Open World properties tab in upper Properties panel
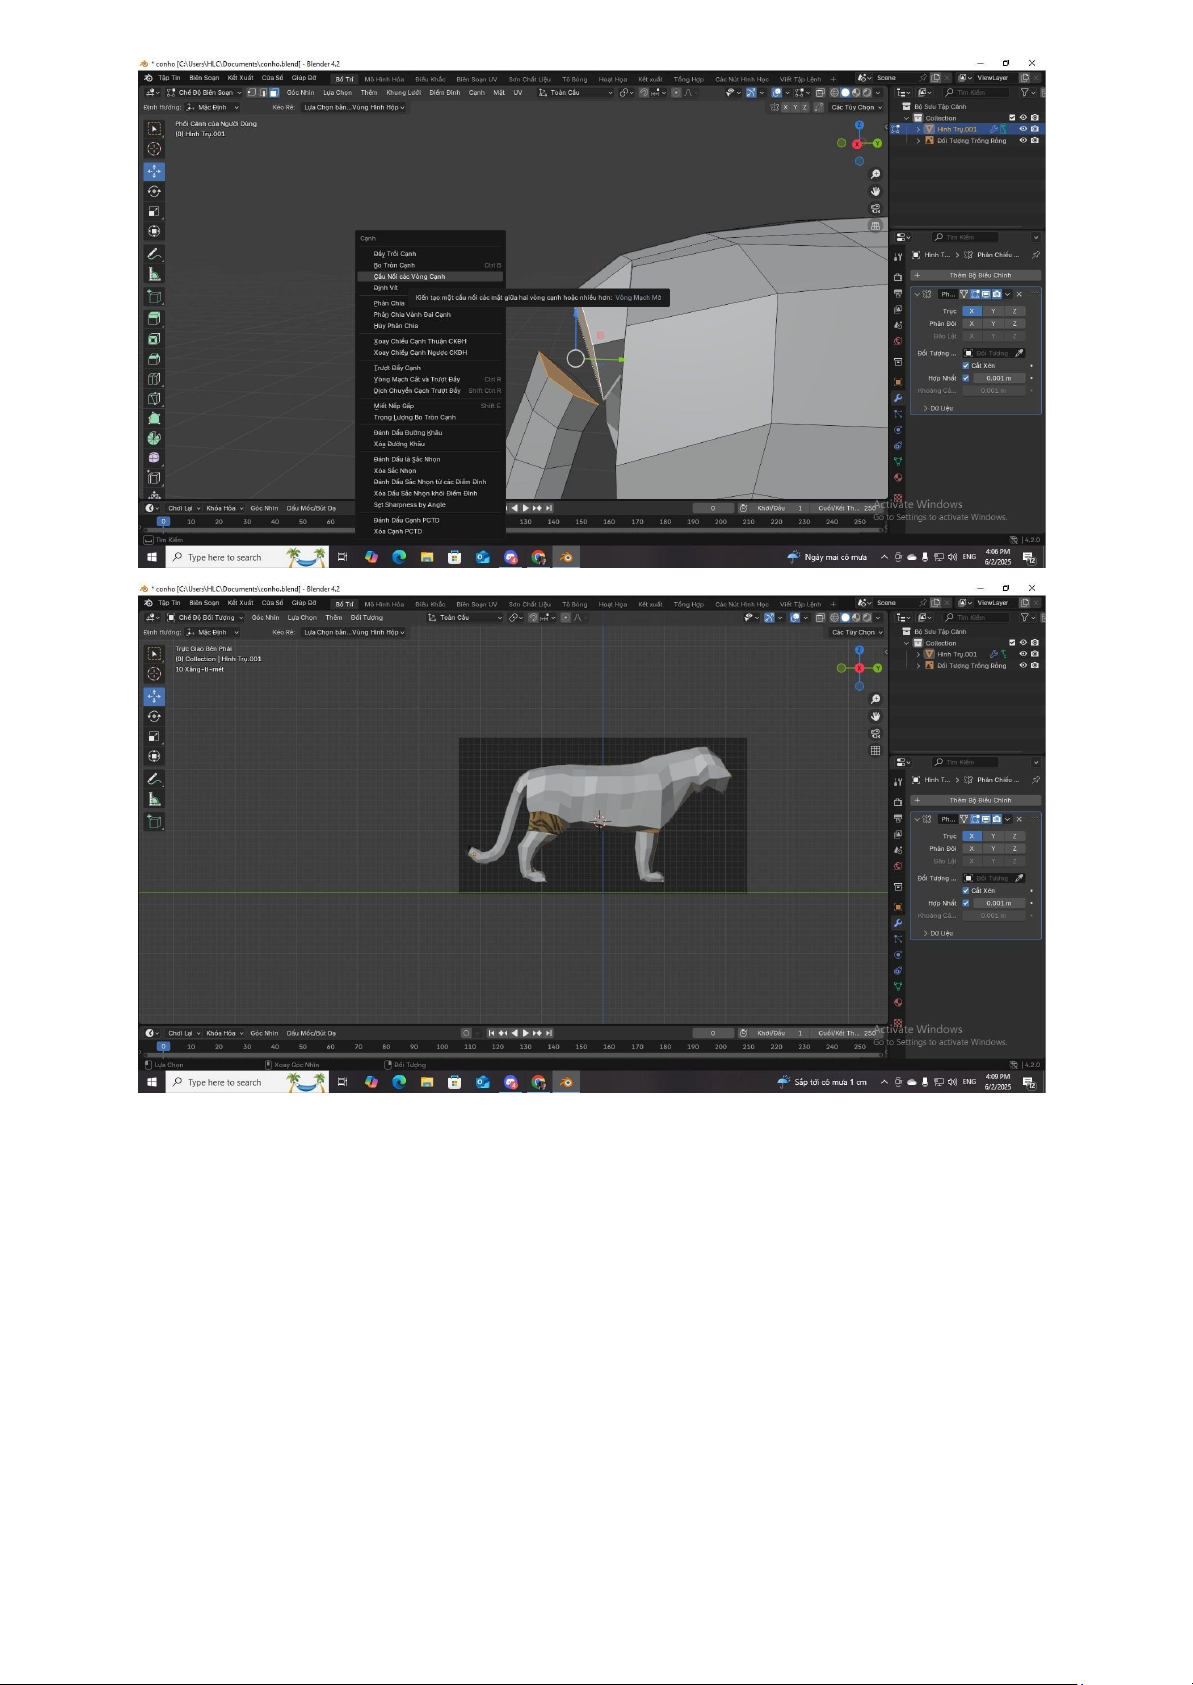 point(897,342)
